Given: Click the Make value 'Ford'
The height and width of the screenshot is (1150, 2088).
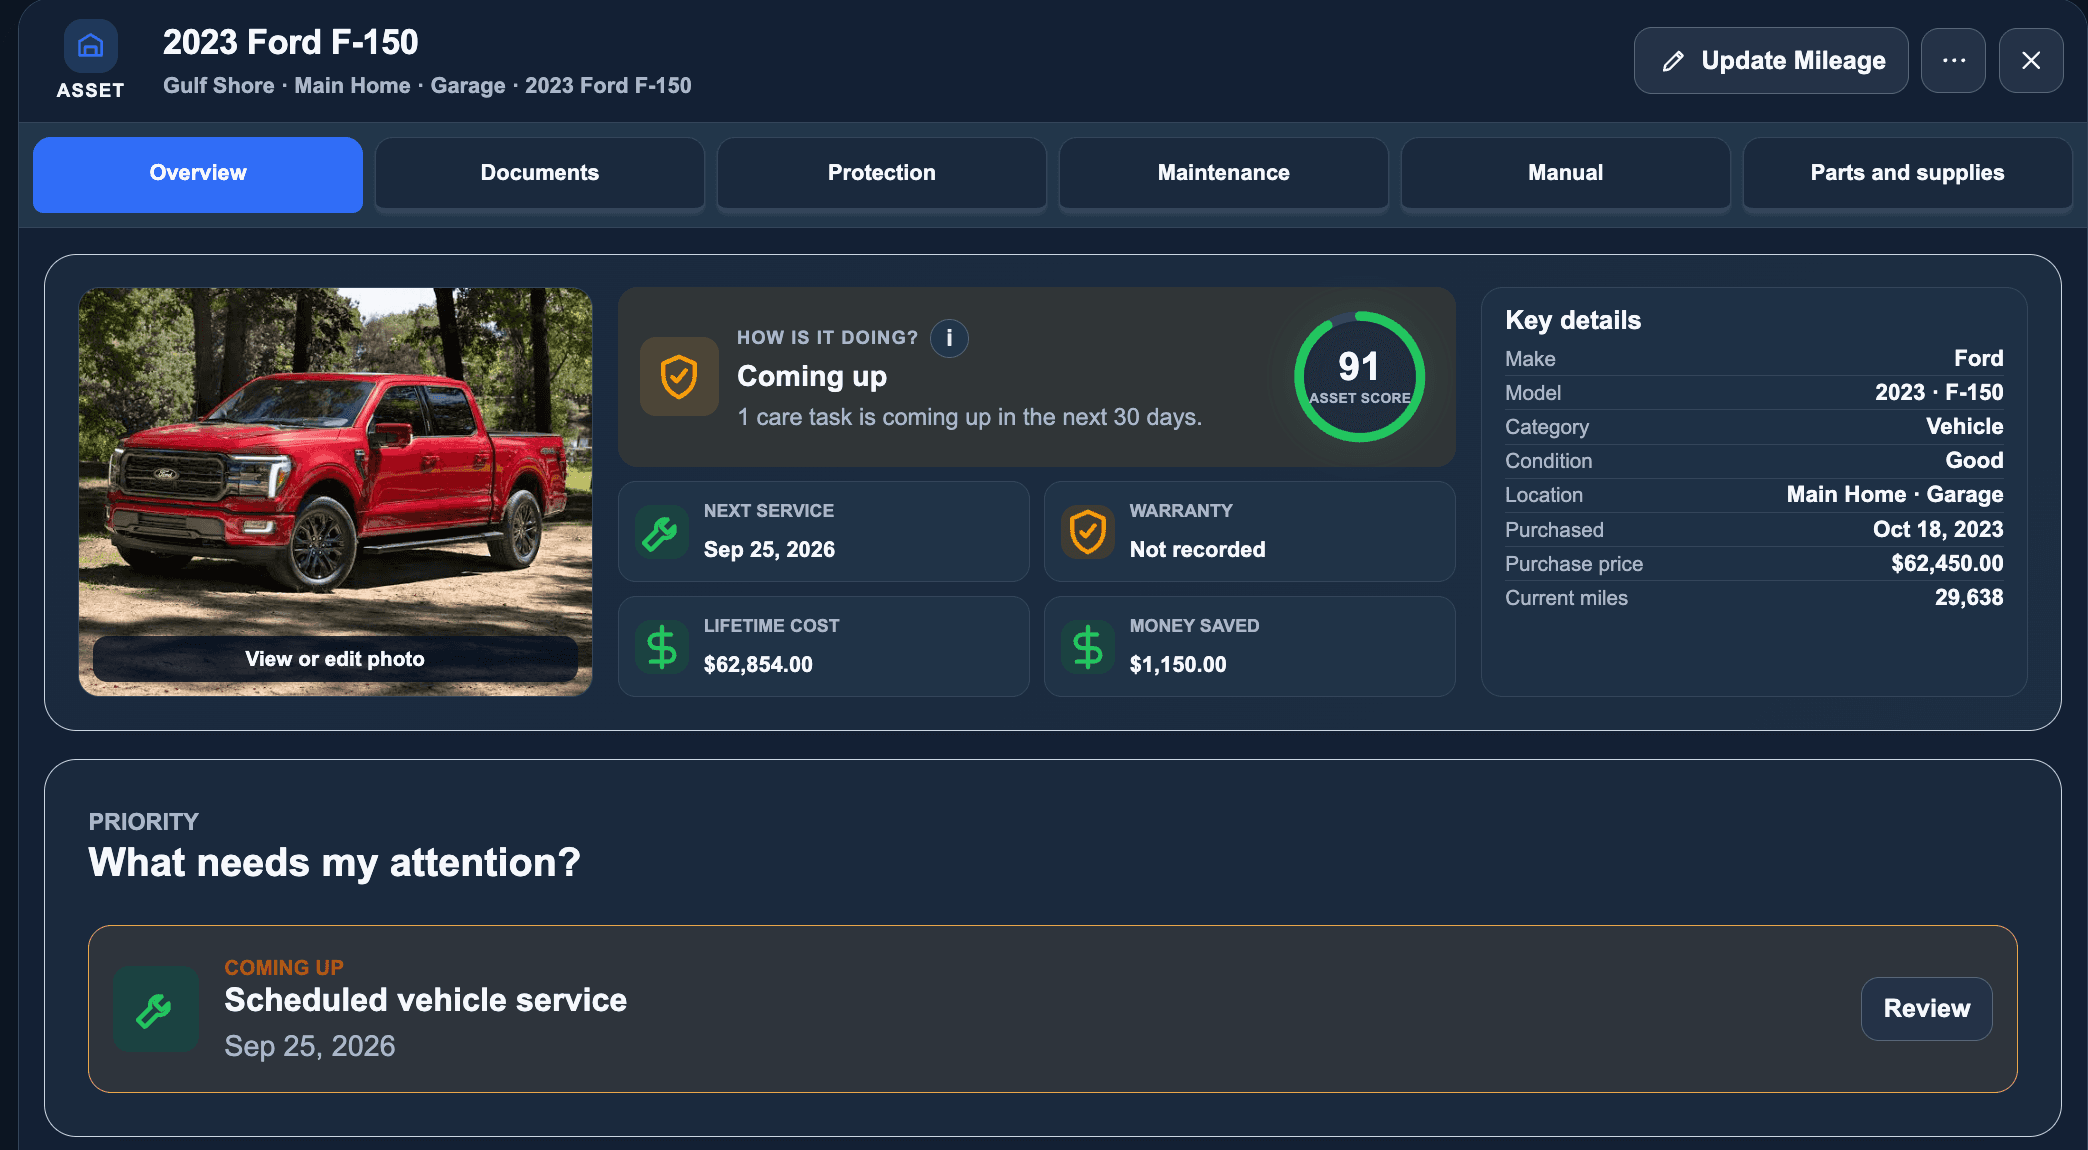Looking at the screenshot, I should point(1979,359).
